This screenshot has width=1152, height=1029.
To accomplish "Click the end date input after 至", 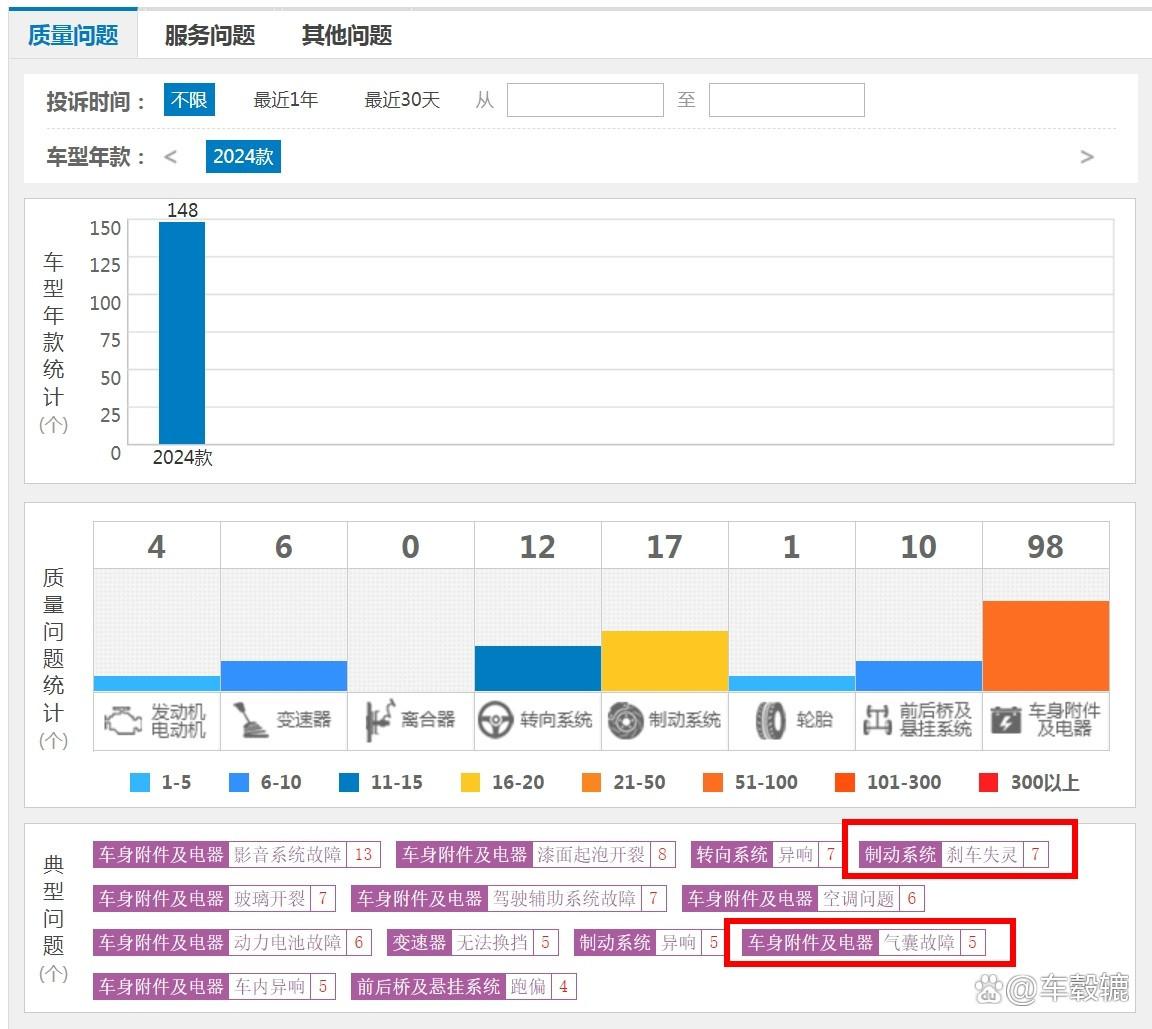I will click(787, 100).
